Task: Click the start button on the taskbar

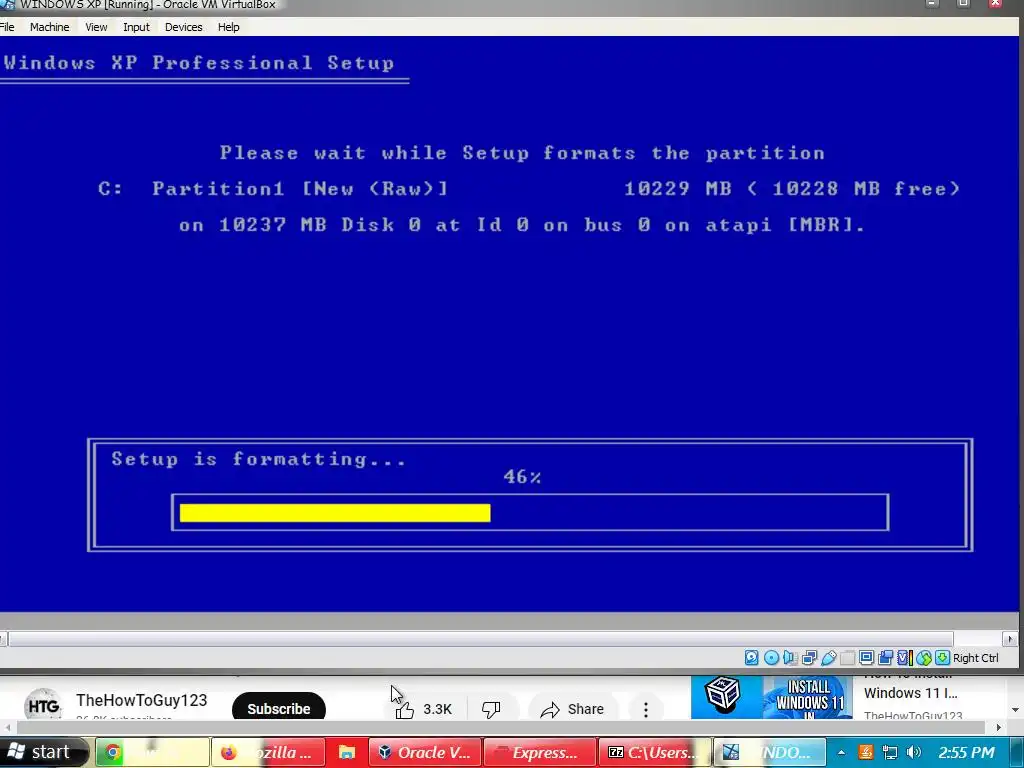Action: (x=43, y=752)
